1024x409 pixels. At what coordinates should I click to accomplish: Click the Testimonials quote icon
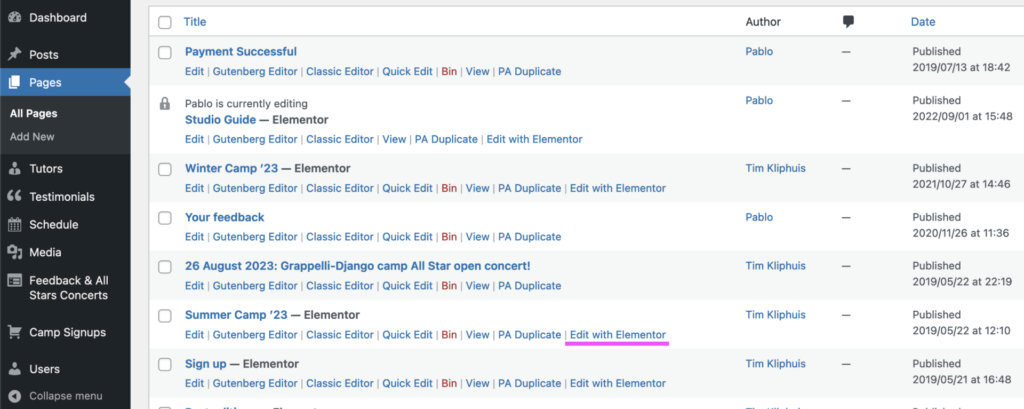14,197
